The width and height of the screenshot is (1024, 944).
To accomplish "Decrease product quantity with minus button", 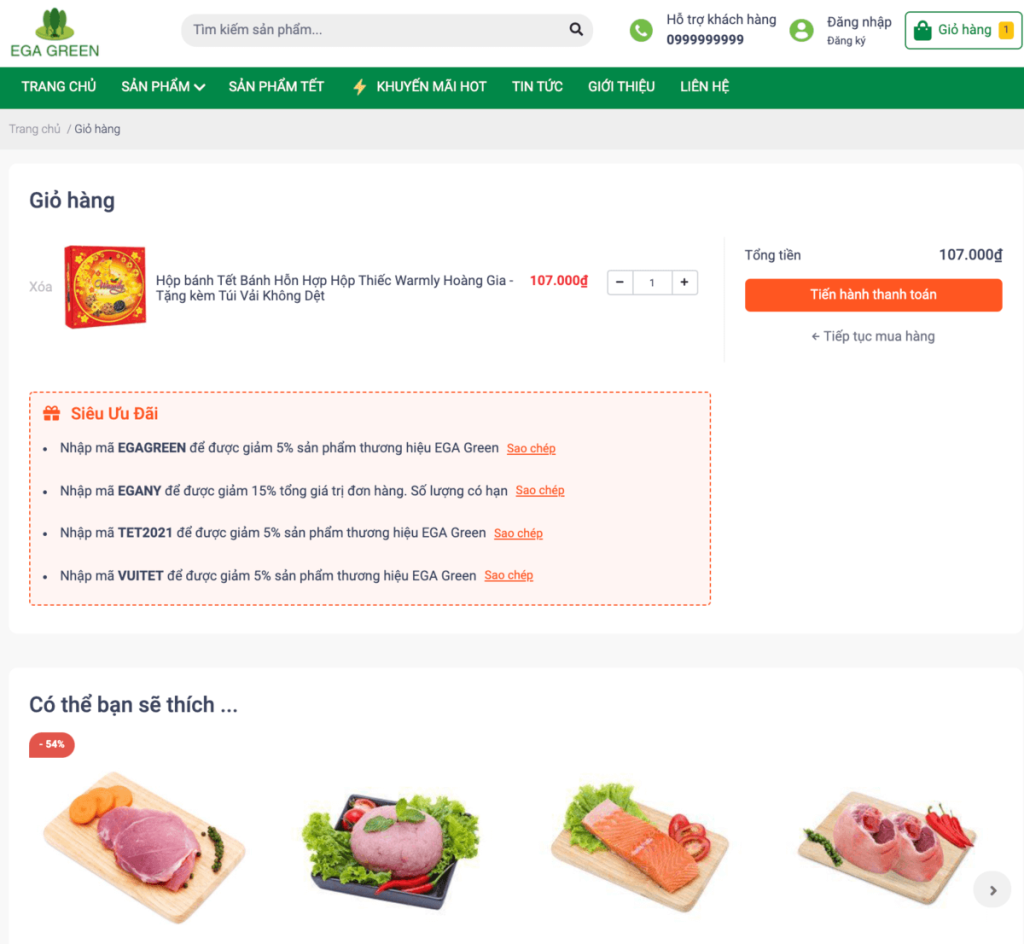I will click(x=620, y=282).
